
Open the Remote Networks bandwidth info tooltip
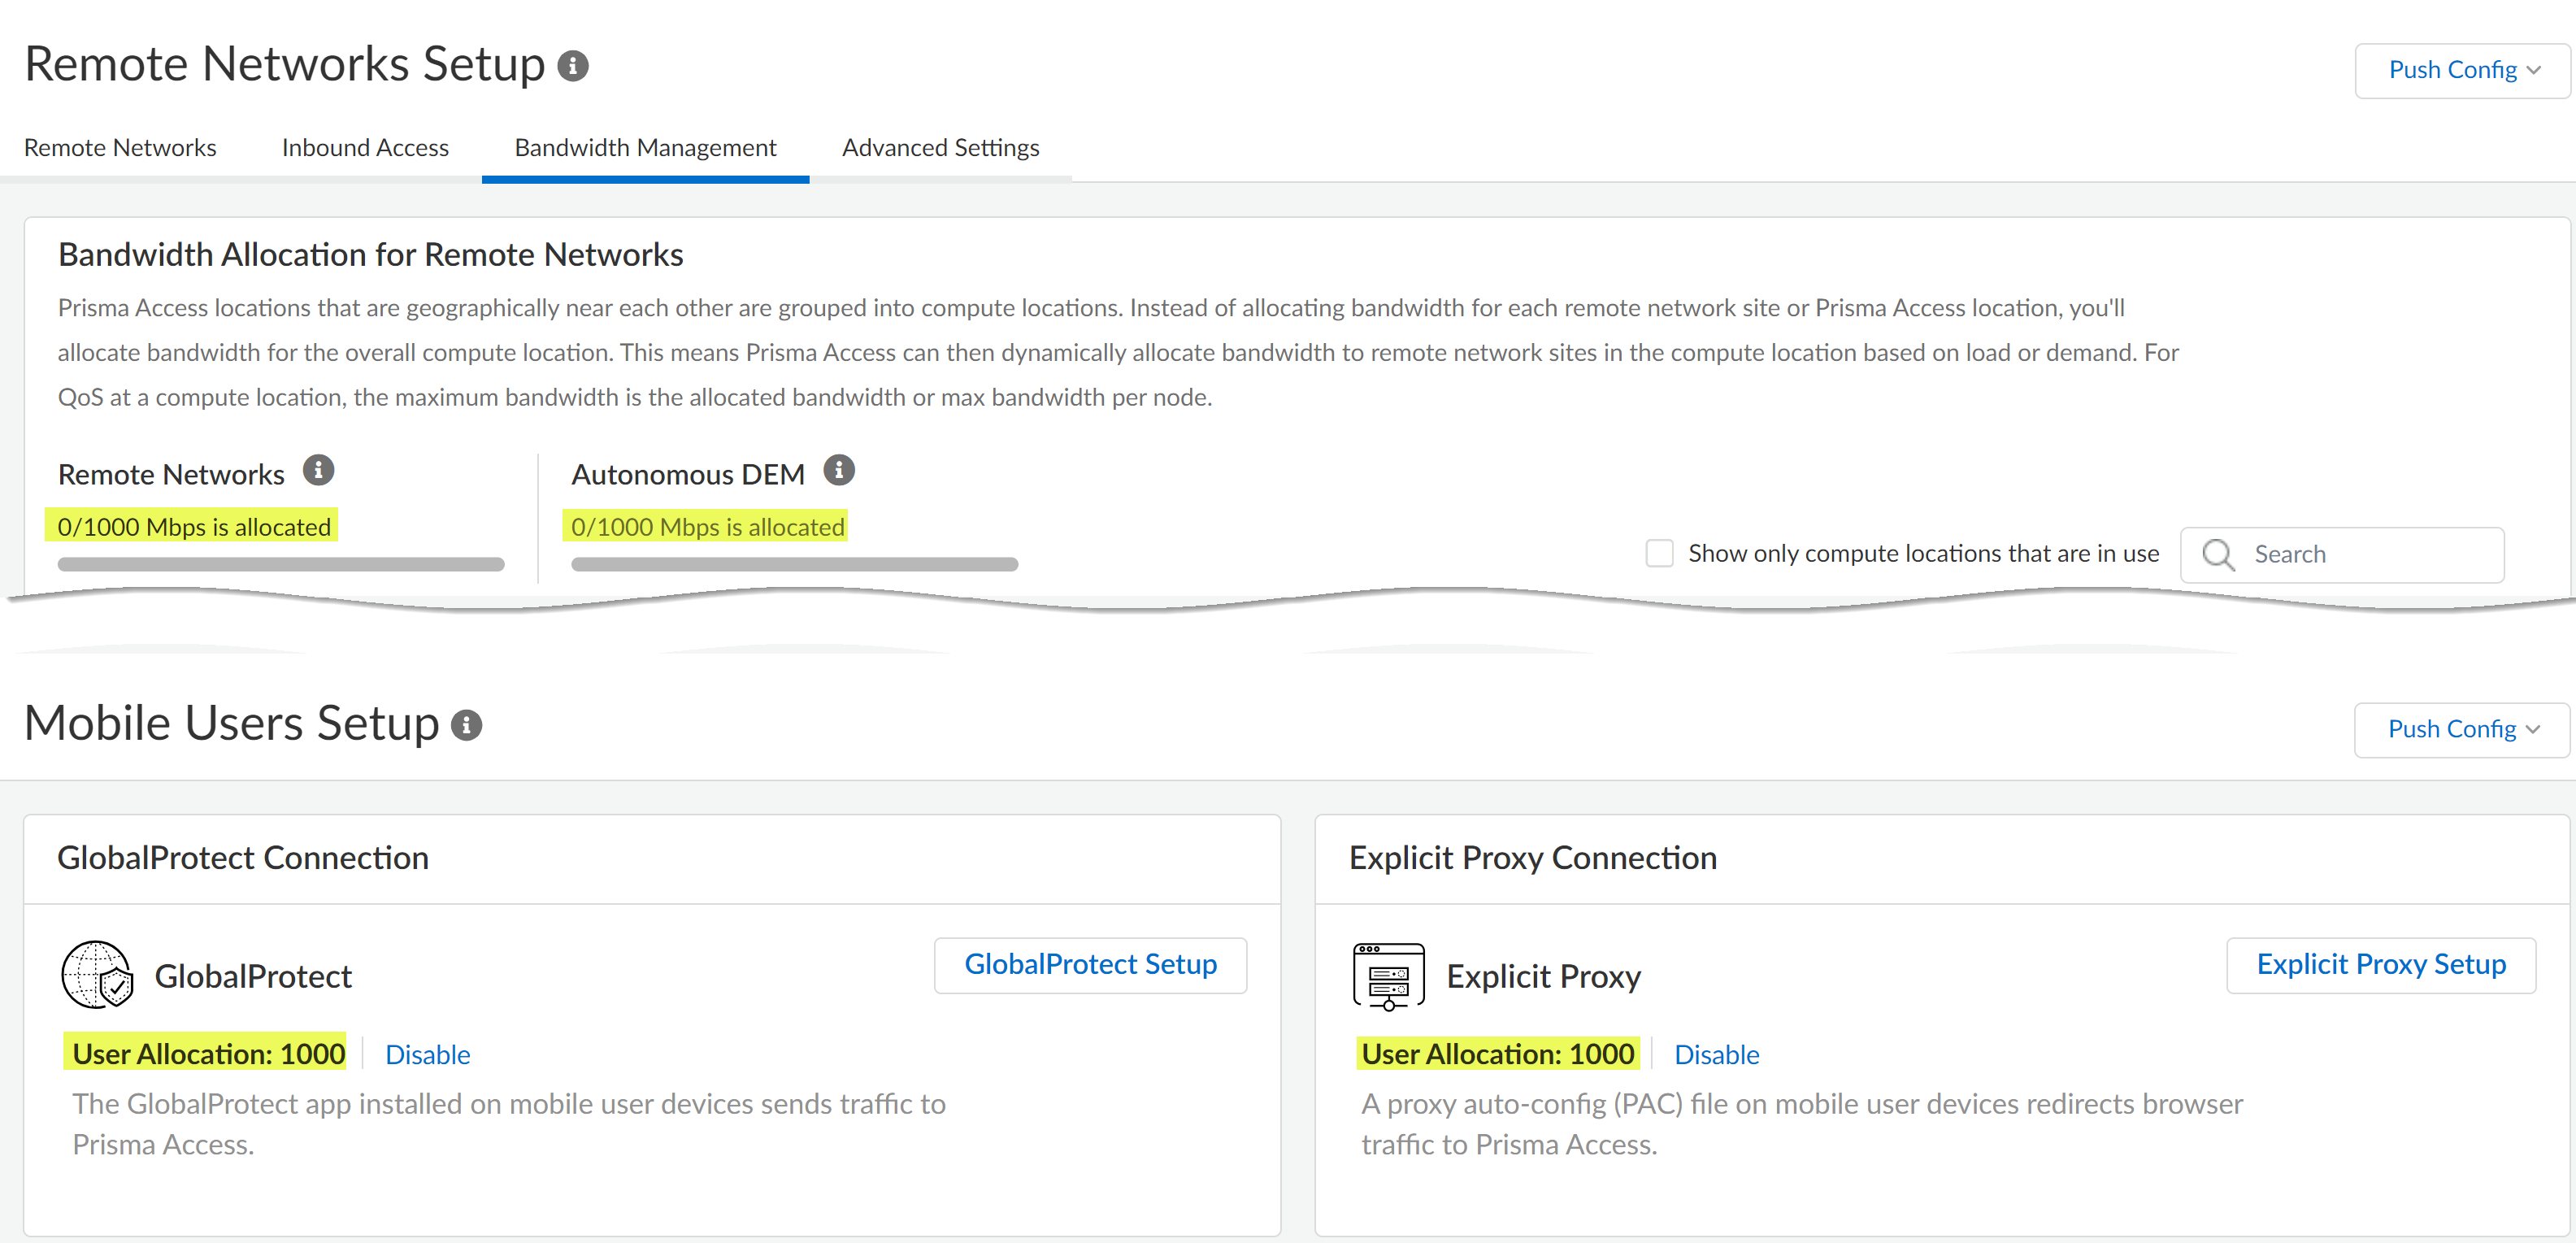tap(318, 469)
